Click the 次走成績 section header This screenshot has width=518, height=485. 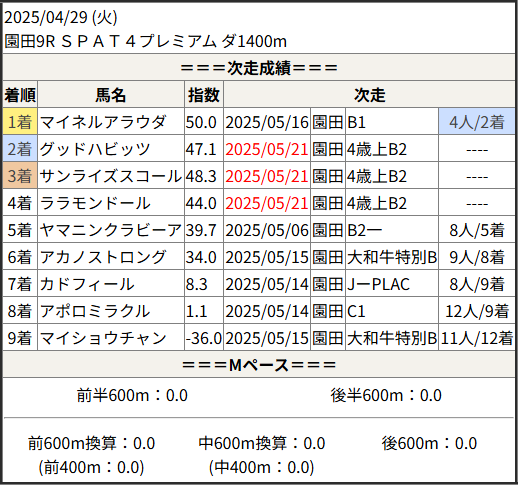pos(259,67)
